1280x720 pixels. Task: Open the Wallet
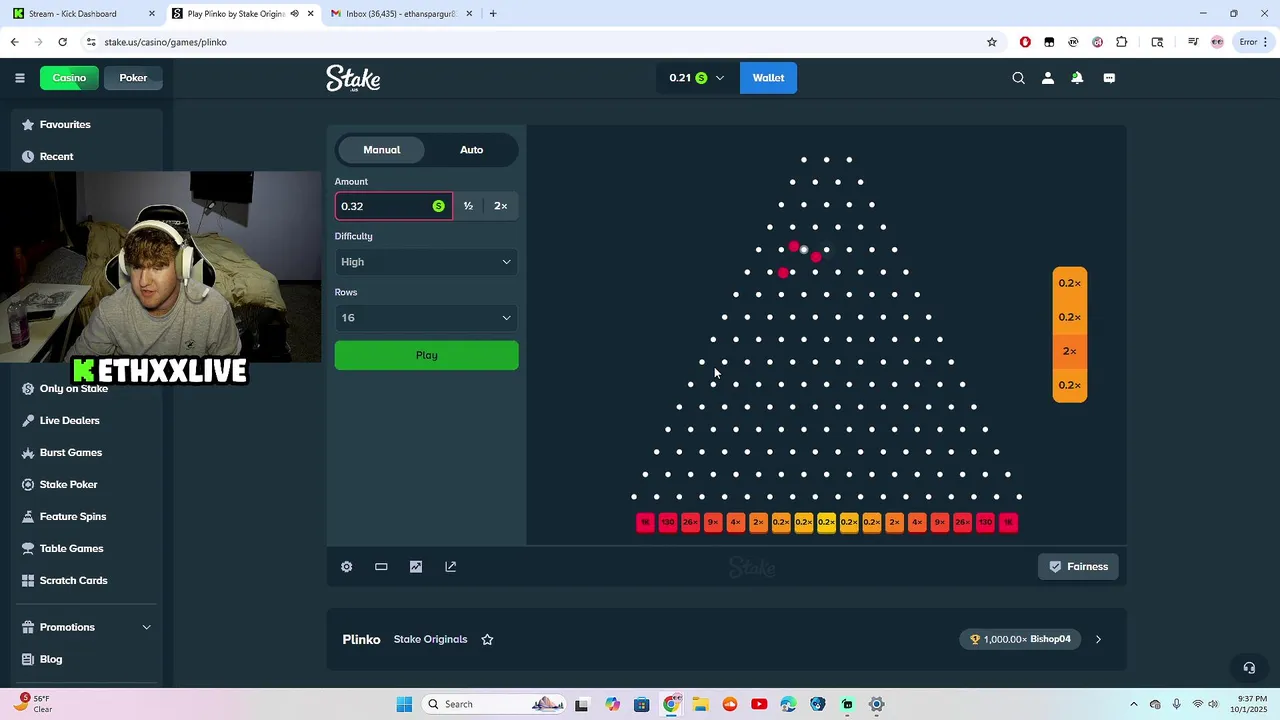point(768,78)
